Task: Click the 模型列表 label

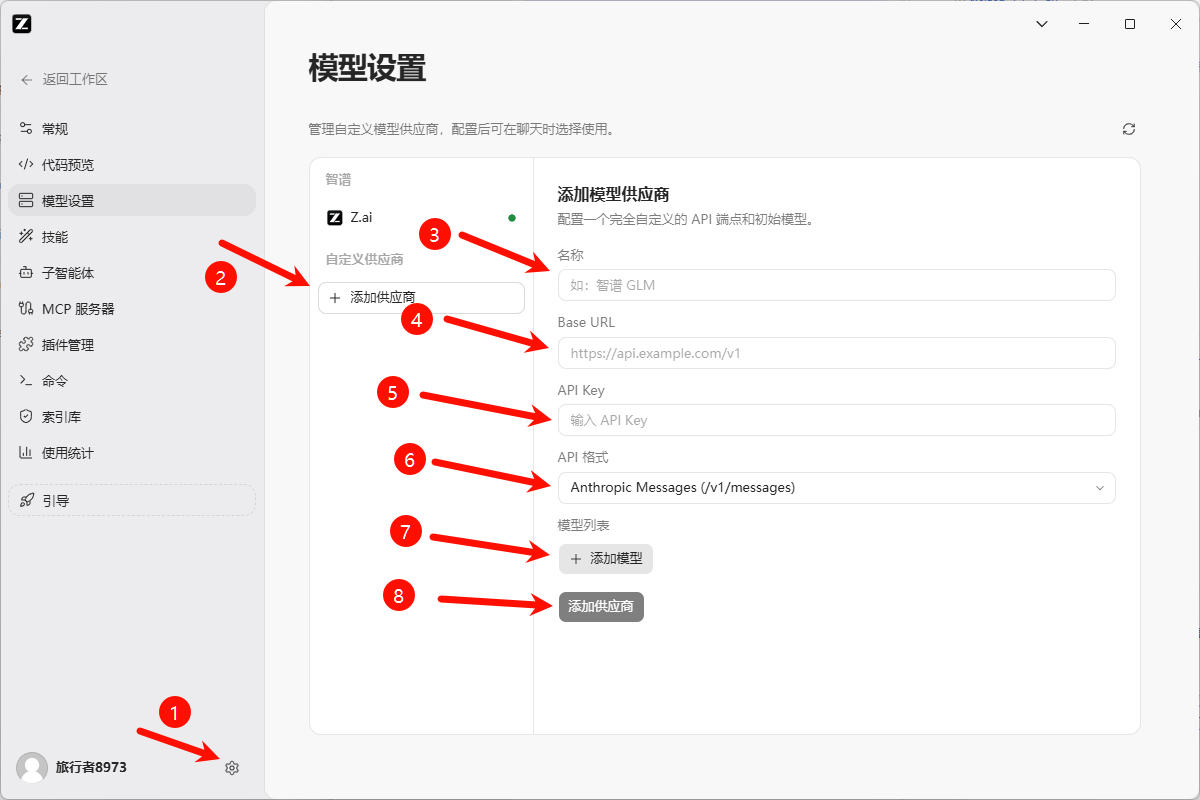Action: 584,525
